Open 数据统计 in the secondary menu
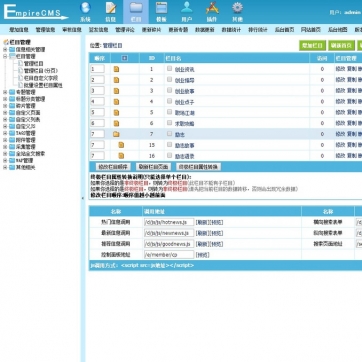 tap(231, 30)
